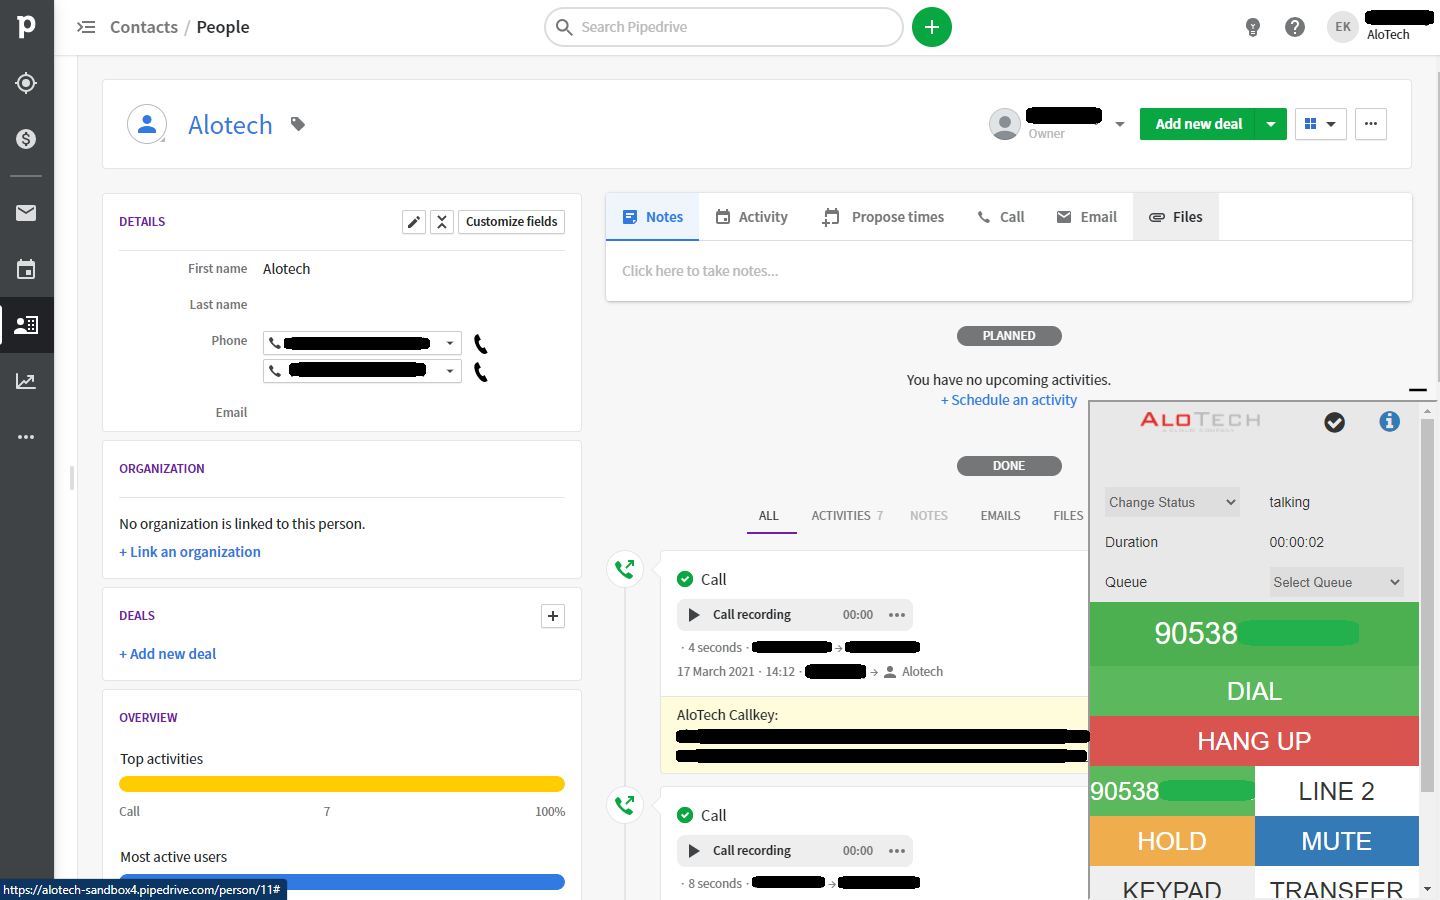1440x900 pixels.
Task: Open Deals via the dollar sidebar icon
Action: pyautogui.click(x=26, y=139)
